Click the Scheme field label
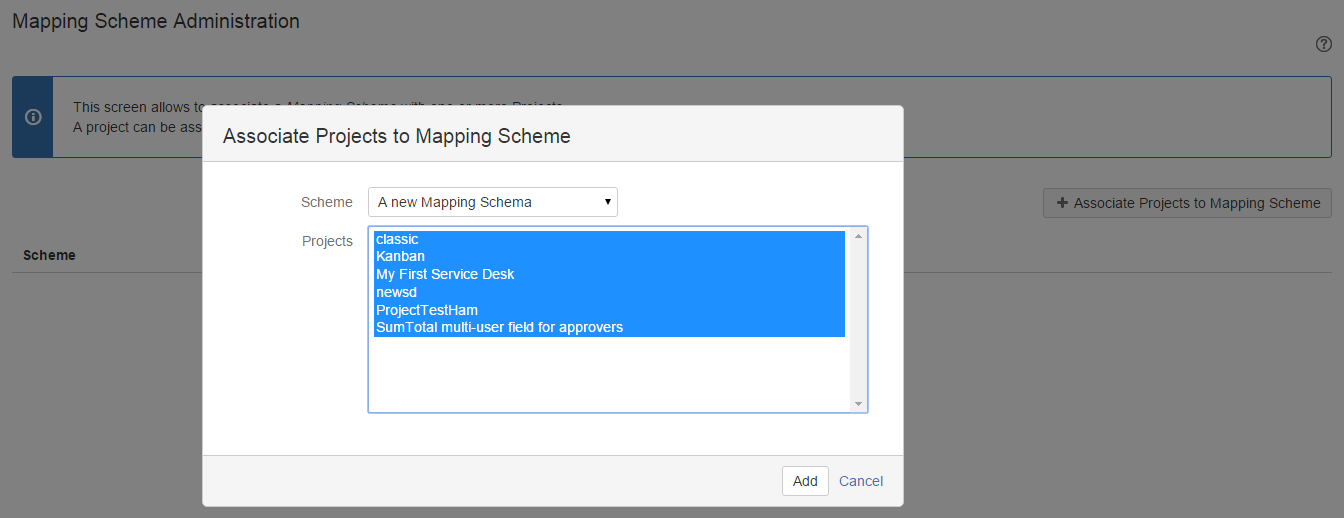 (x=326, y=202)
